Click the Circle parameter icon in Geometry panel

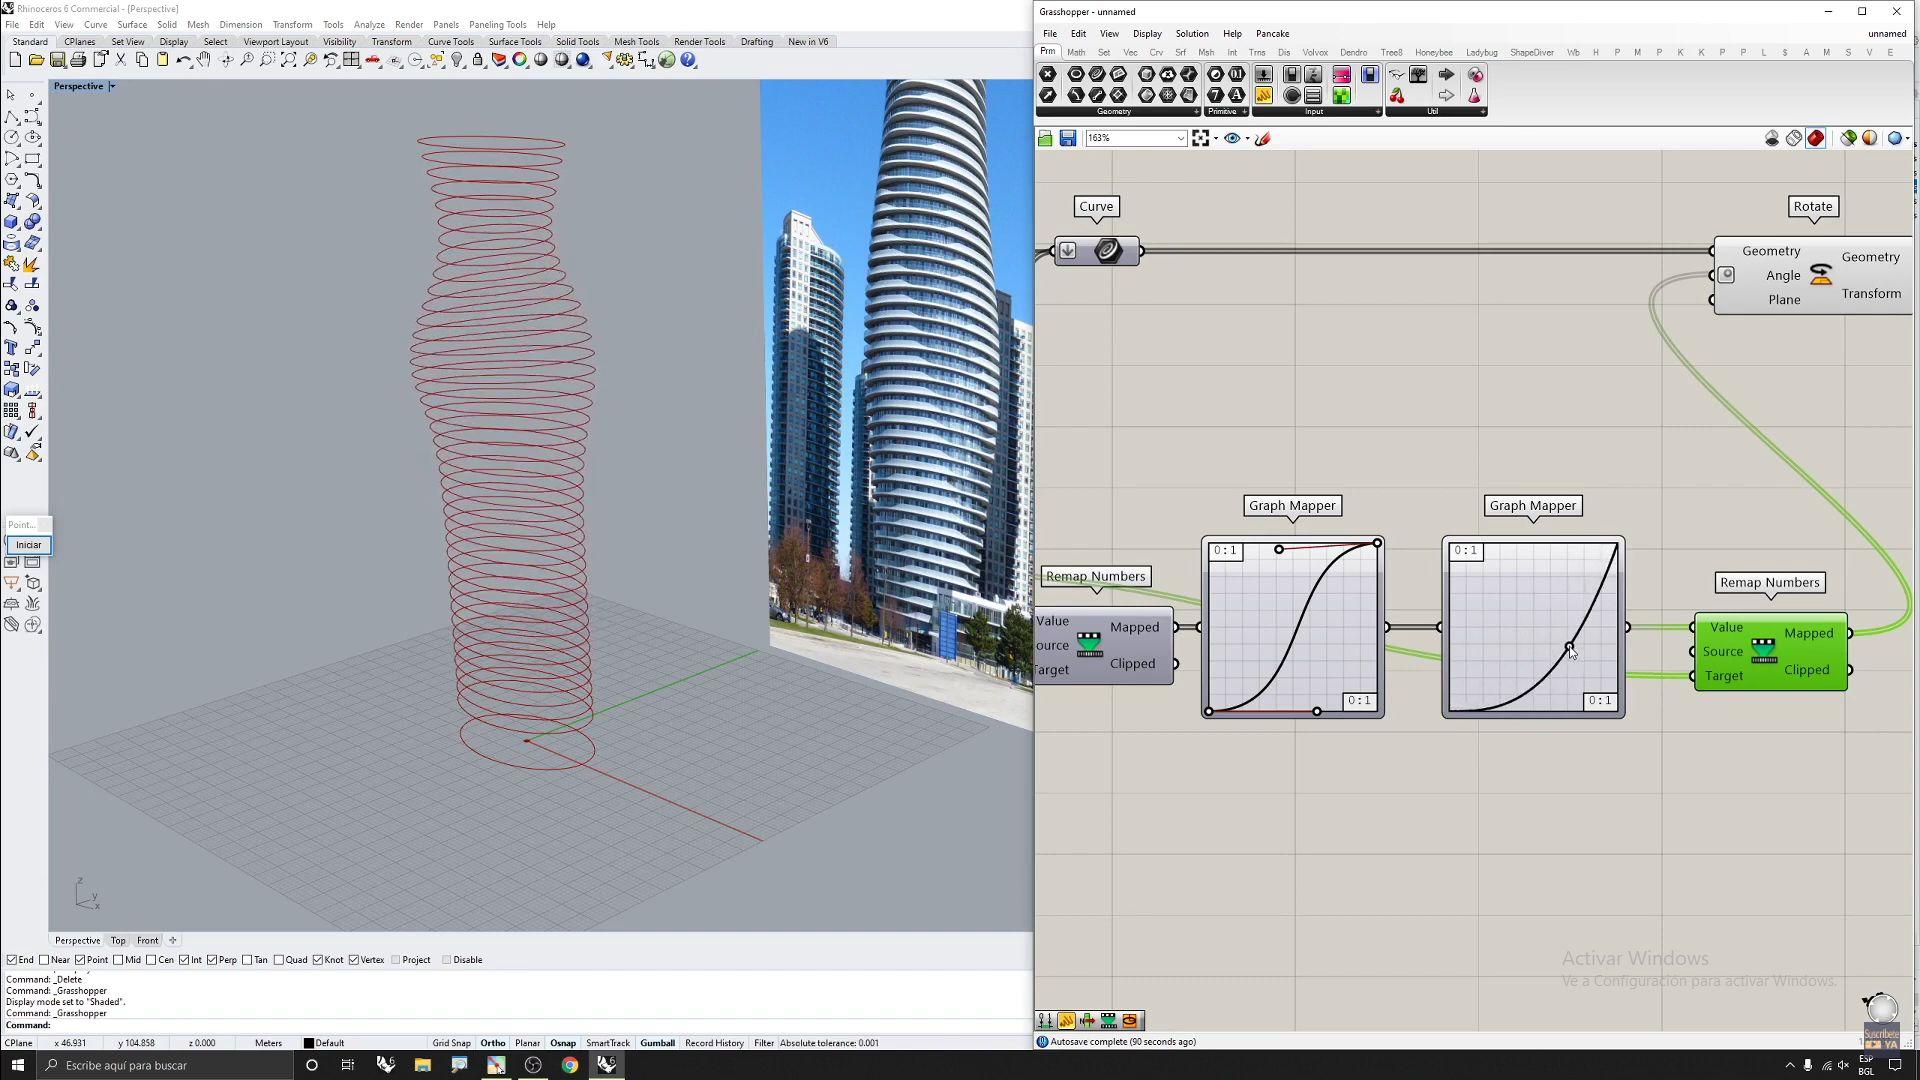[x=1076, y=74]
